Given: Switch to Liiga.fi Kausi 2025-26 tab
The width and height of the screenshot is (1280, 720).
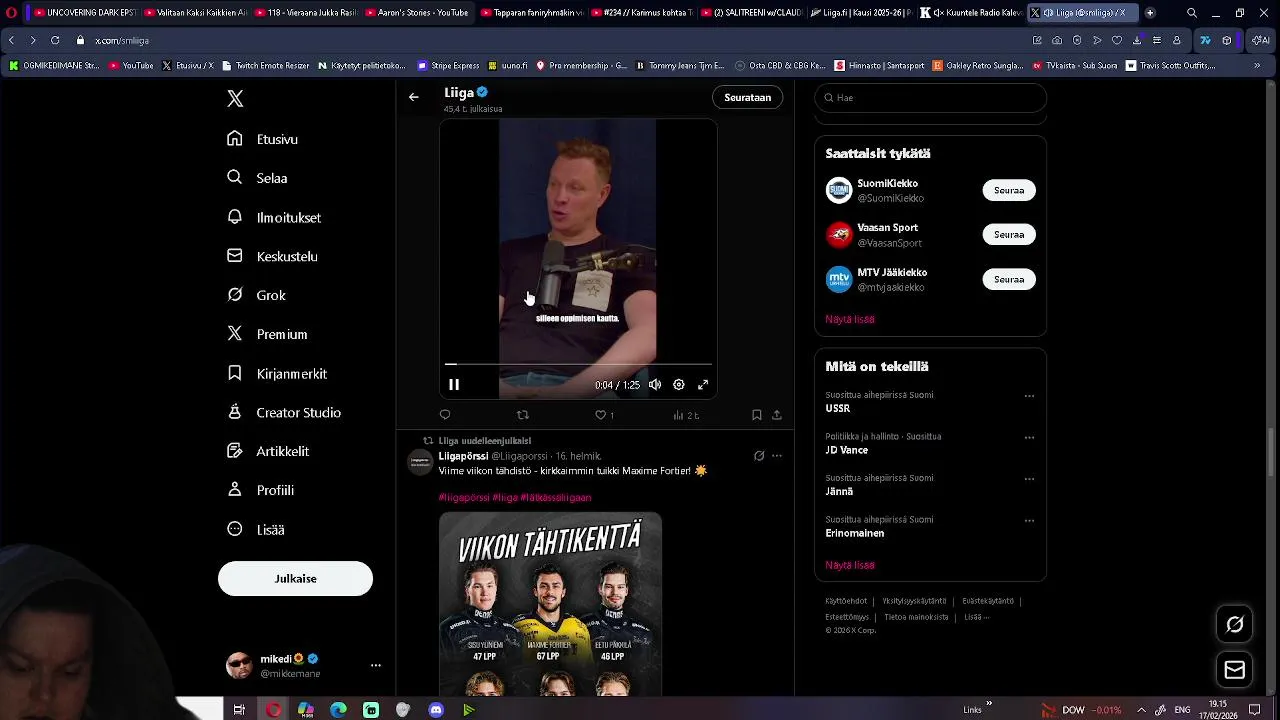Looking at the screenshot, I should coord(859,13).
